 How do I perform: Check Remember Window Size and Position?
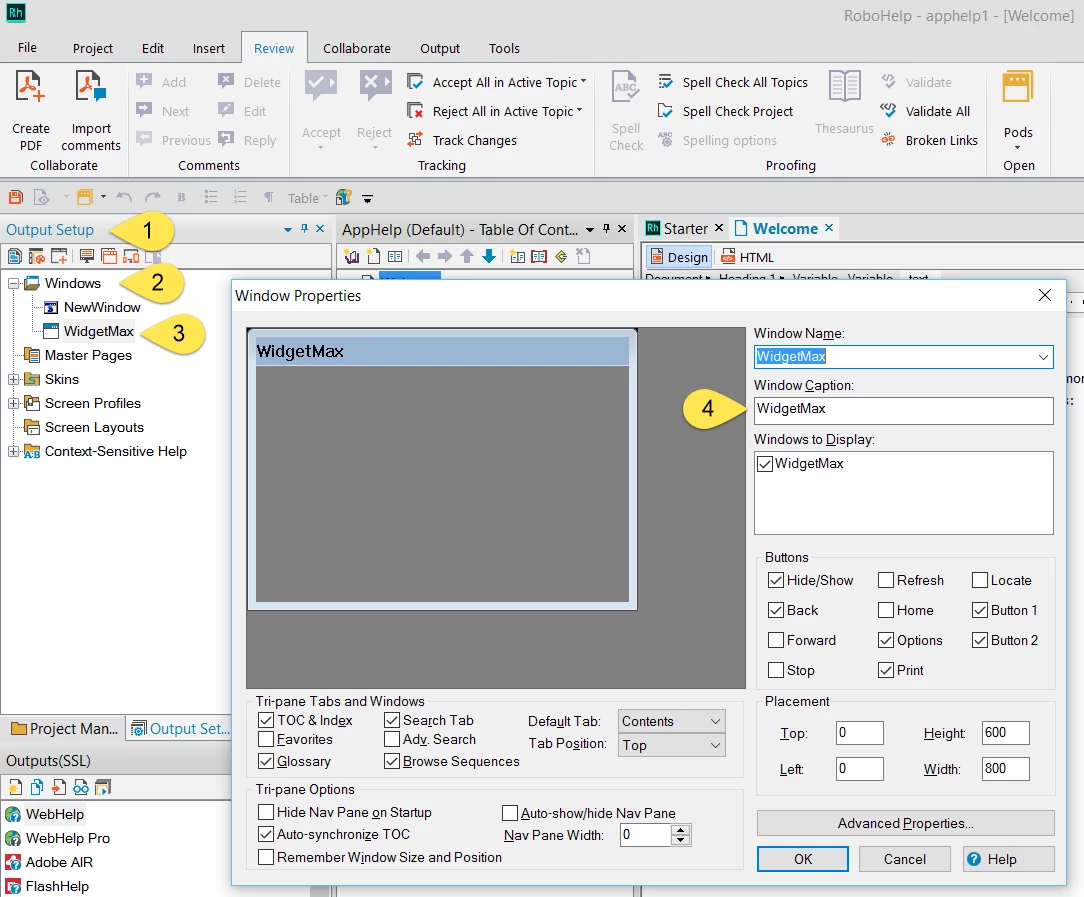point(265,858)
